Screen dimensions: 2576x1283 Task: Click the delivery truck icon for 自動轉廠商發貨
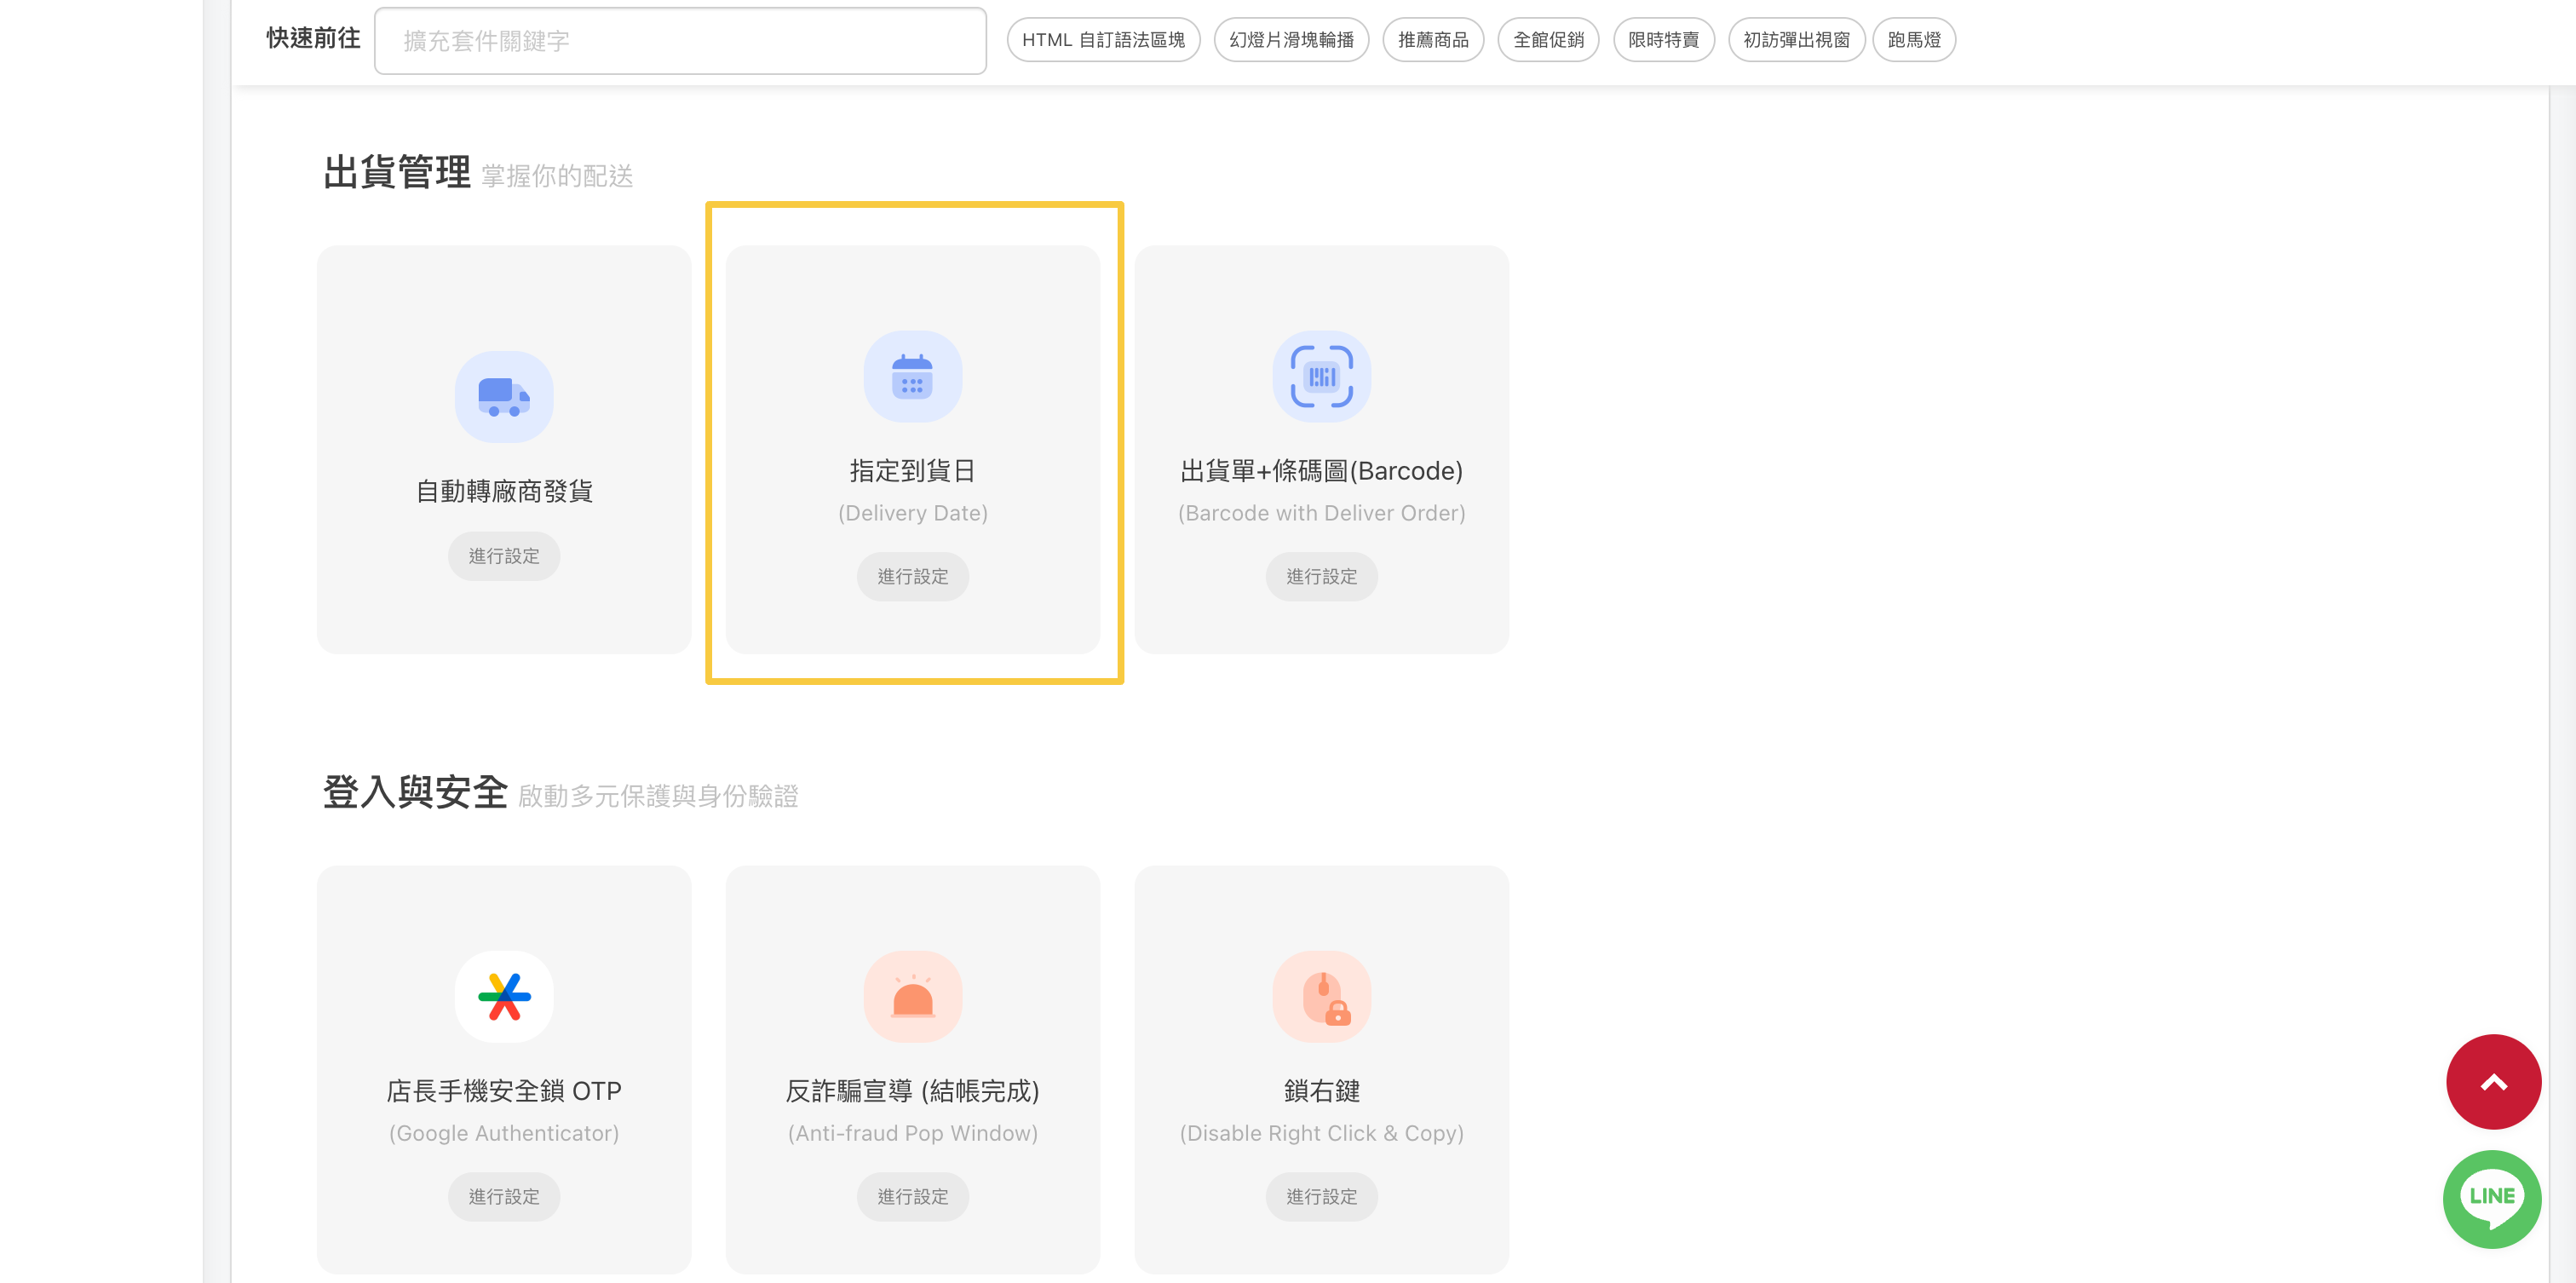point(504,397)
